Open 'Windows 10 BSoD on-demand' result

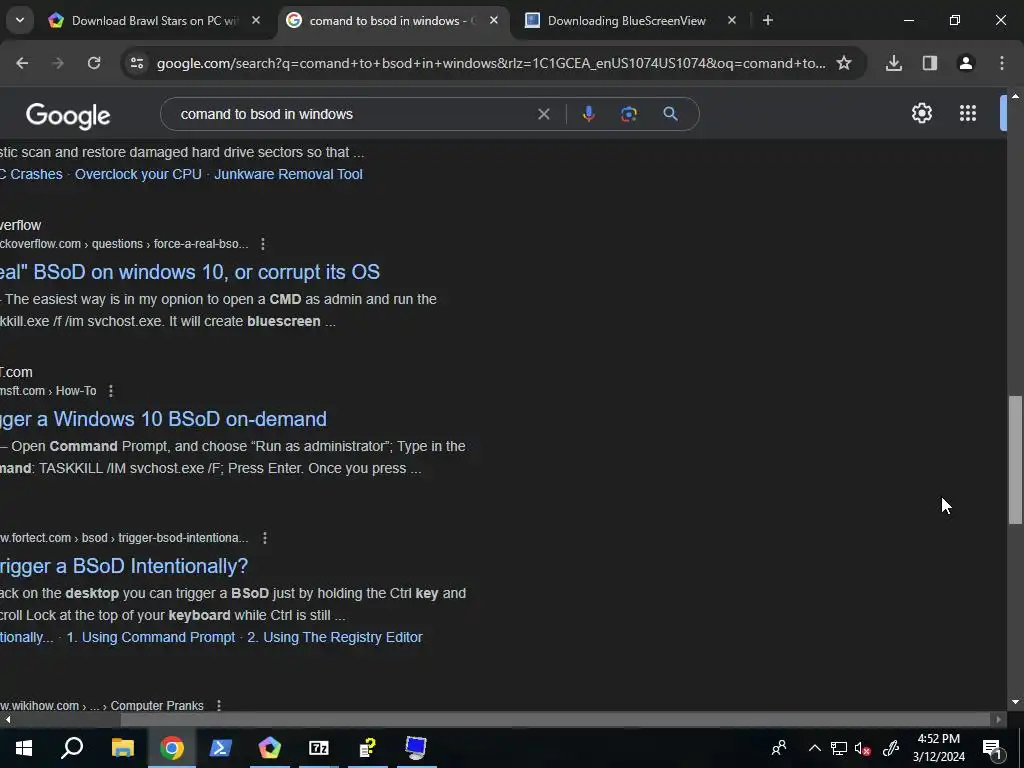pyautogui.click(x=163, y=419)
